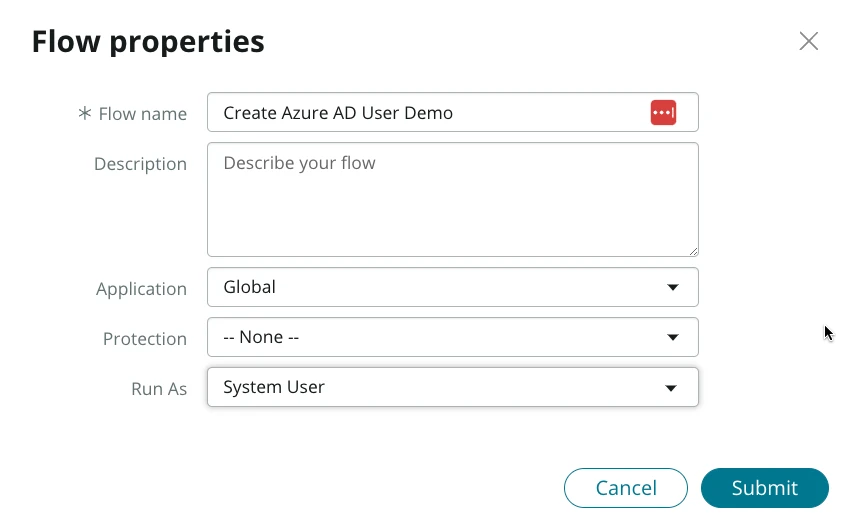Click the Protection label

tap(144, 339)
